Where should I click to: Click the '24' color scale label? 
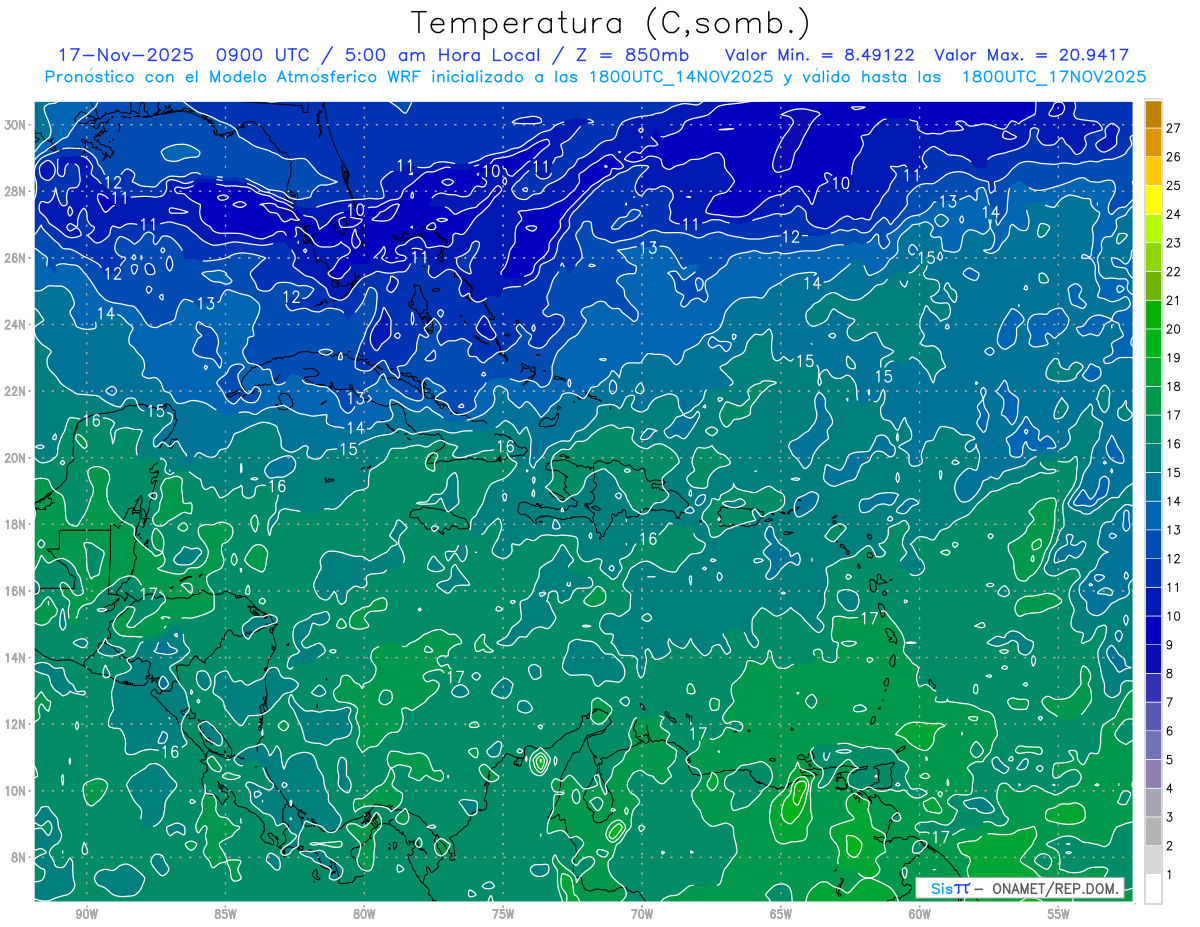1174,214
